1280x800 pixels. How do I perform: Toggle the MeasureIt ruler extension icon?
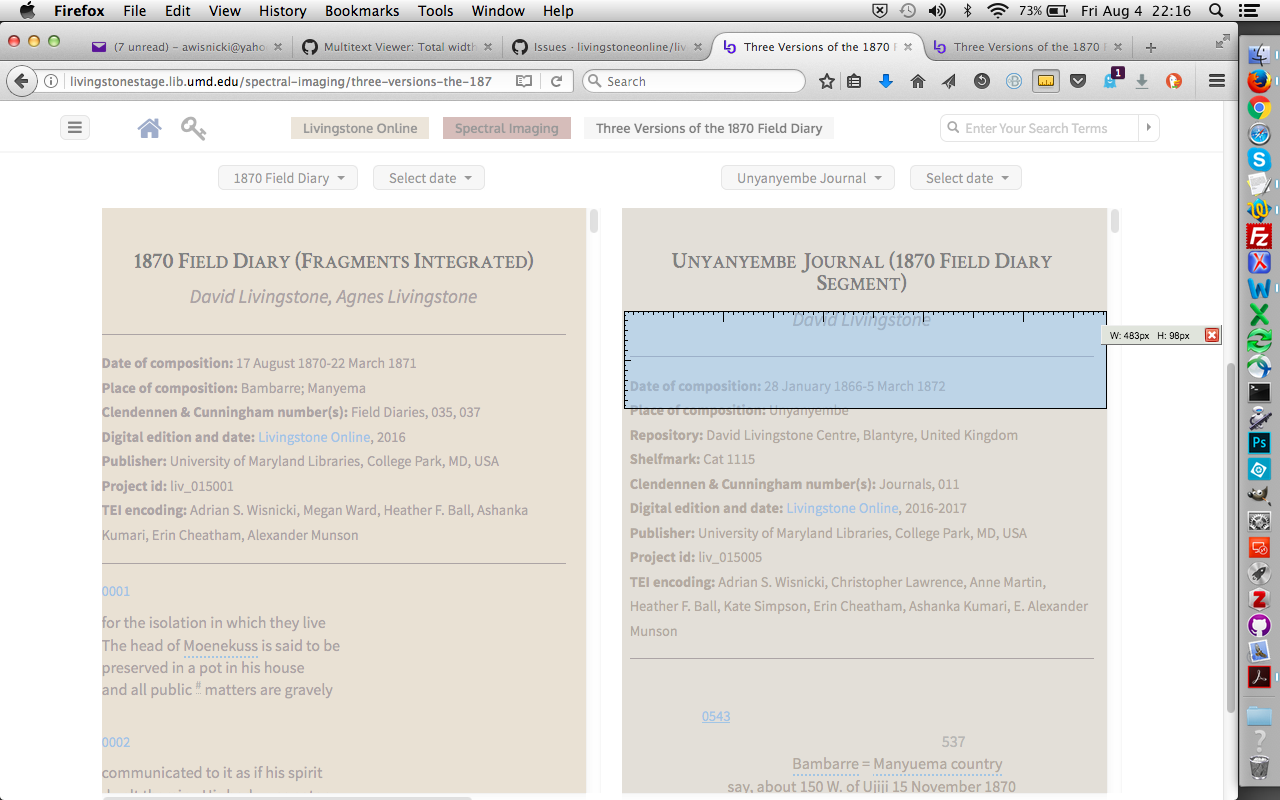pos(1046,82)
